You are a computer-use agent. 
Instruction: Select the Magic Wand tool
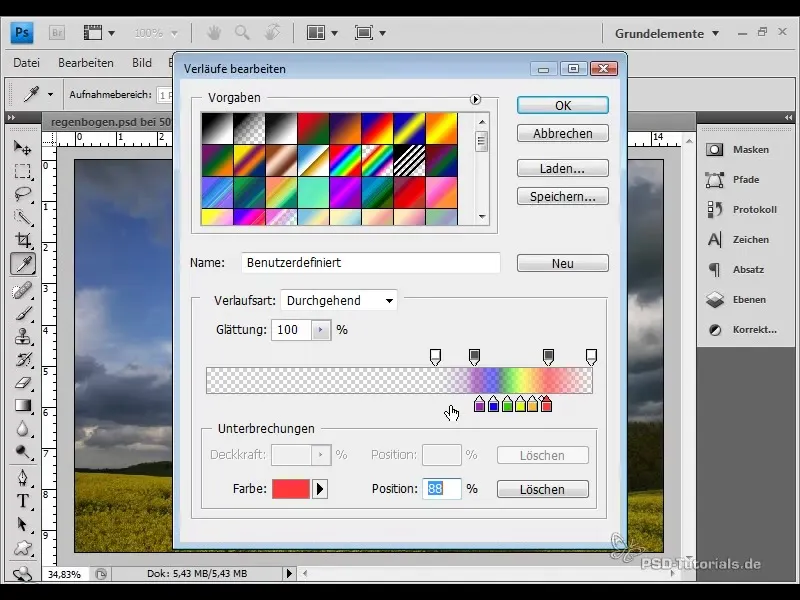(x=22, y=217)
